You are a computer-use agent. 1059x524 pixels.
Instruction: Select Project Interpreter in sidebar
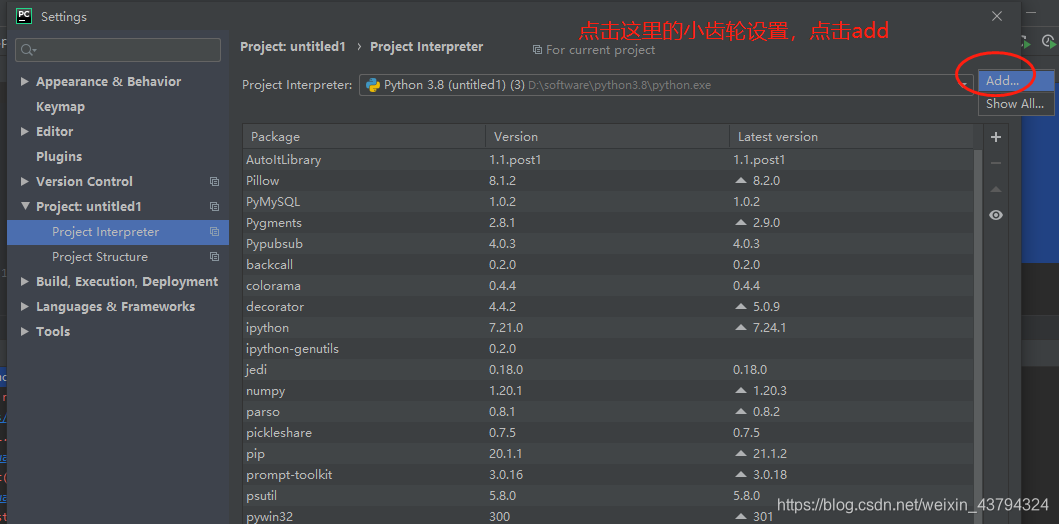click(x=118, y=232)
